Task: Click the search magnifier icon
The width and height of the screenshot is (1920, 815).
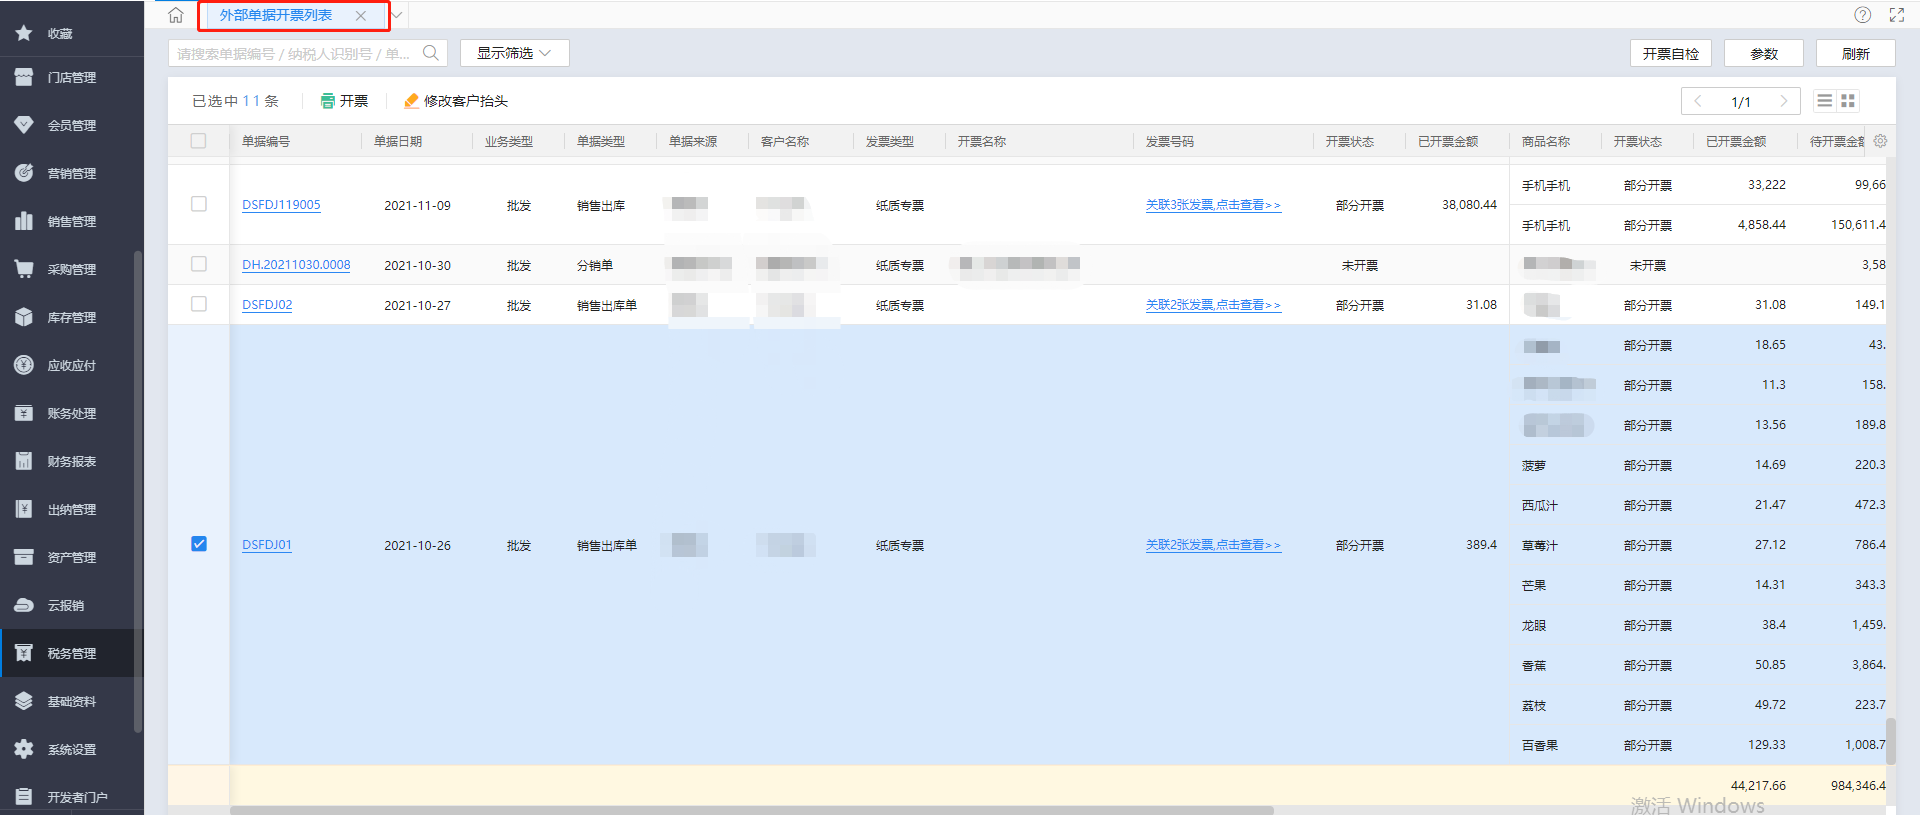Action: click(x=431, y=53)
